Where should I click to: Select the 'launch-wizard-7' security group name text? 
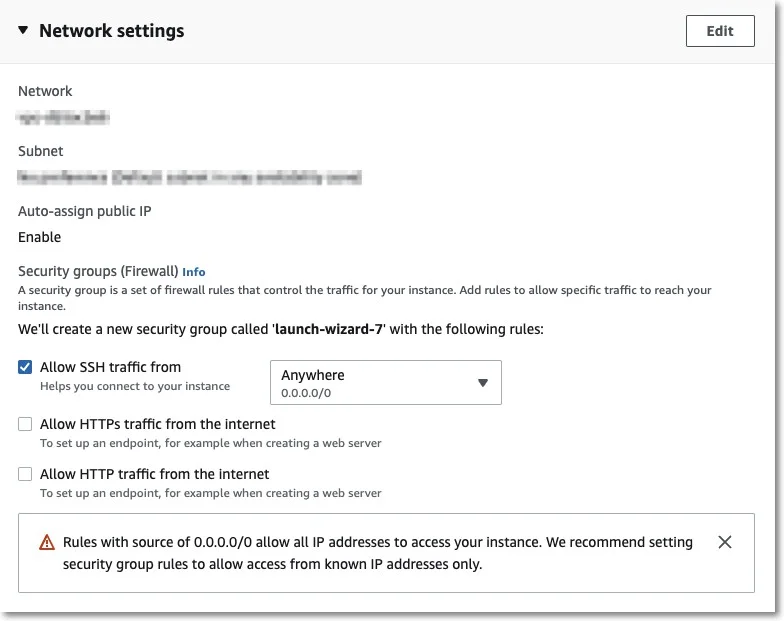(329, 329)
